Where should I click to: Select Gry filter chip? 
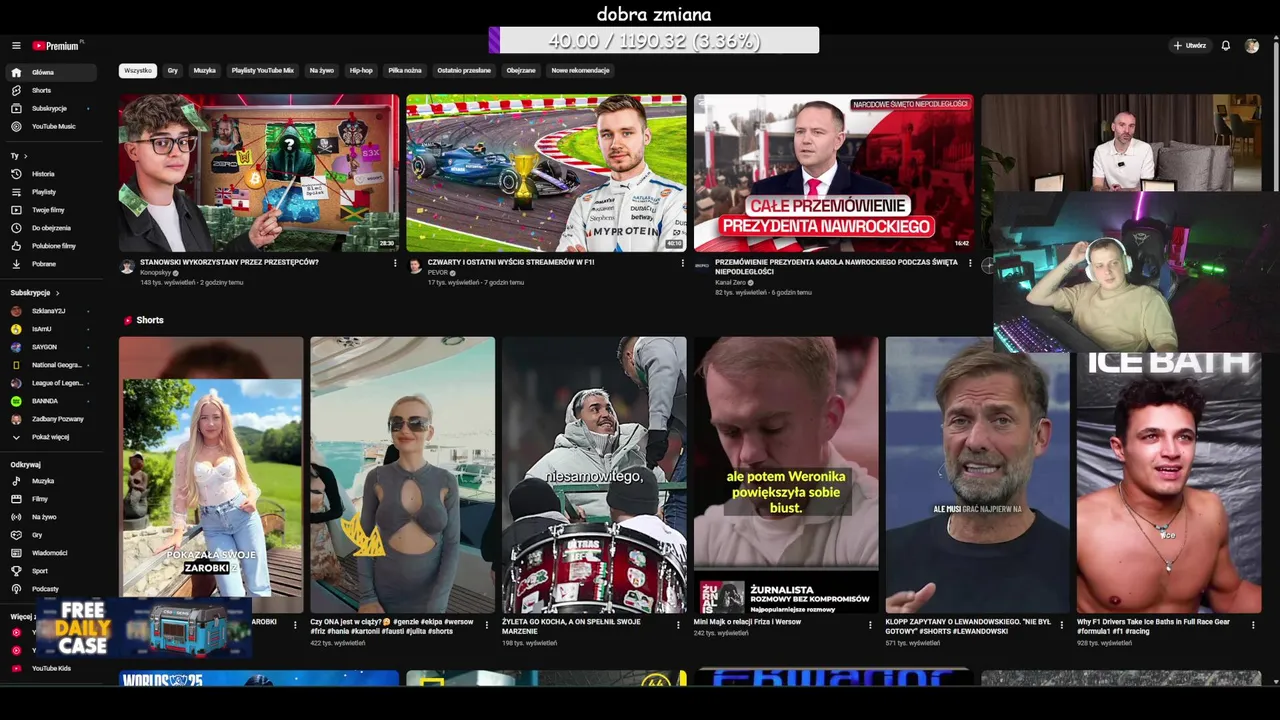173,71
